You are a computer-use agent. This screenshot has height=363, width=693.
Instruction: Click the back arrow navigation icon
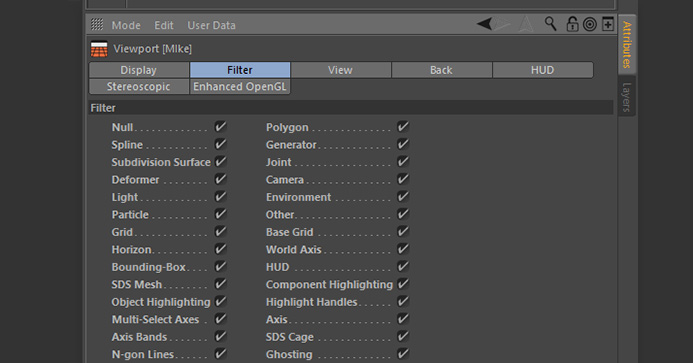coord(484,24)
